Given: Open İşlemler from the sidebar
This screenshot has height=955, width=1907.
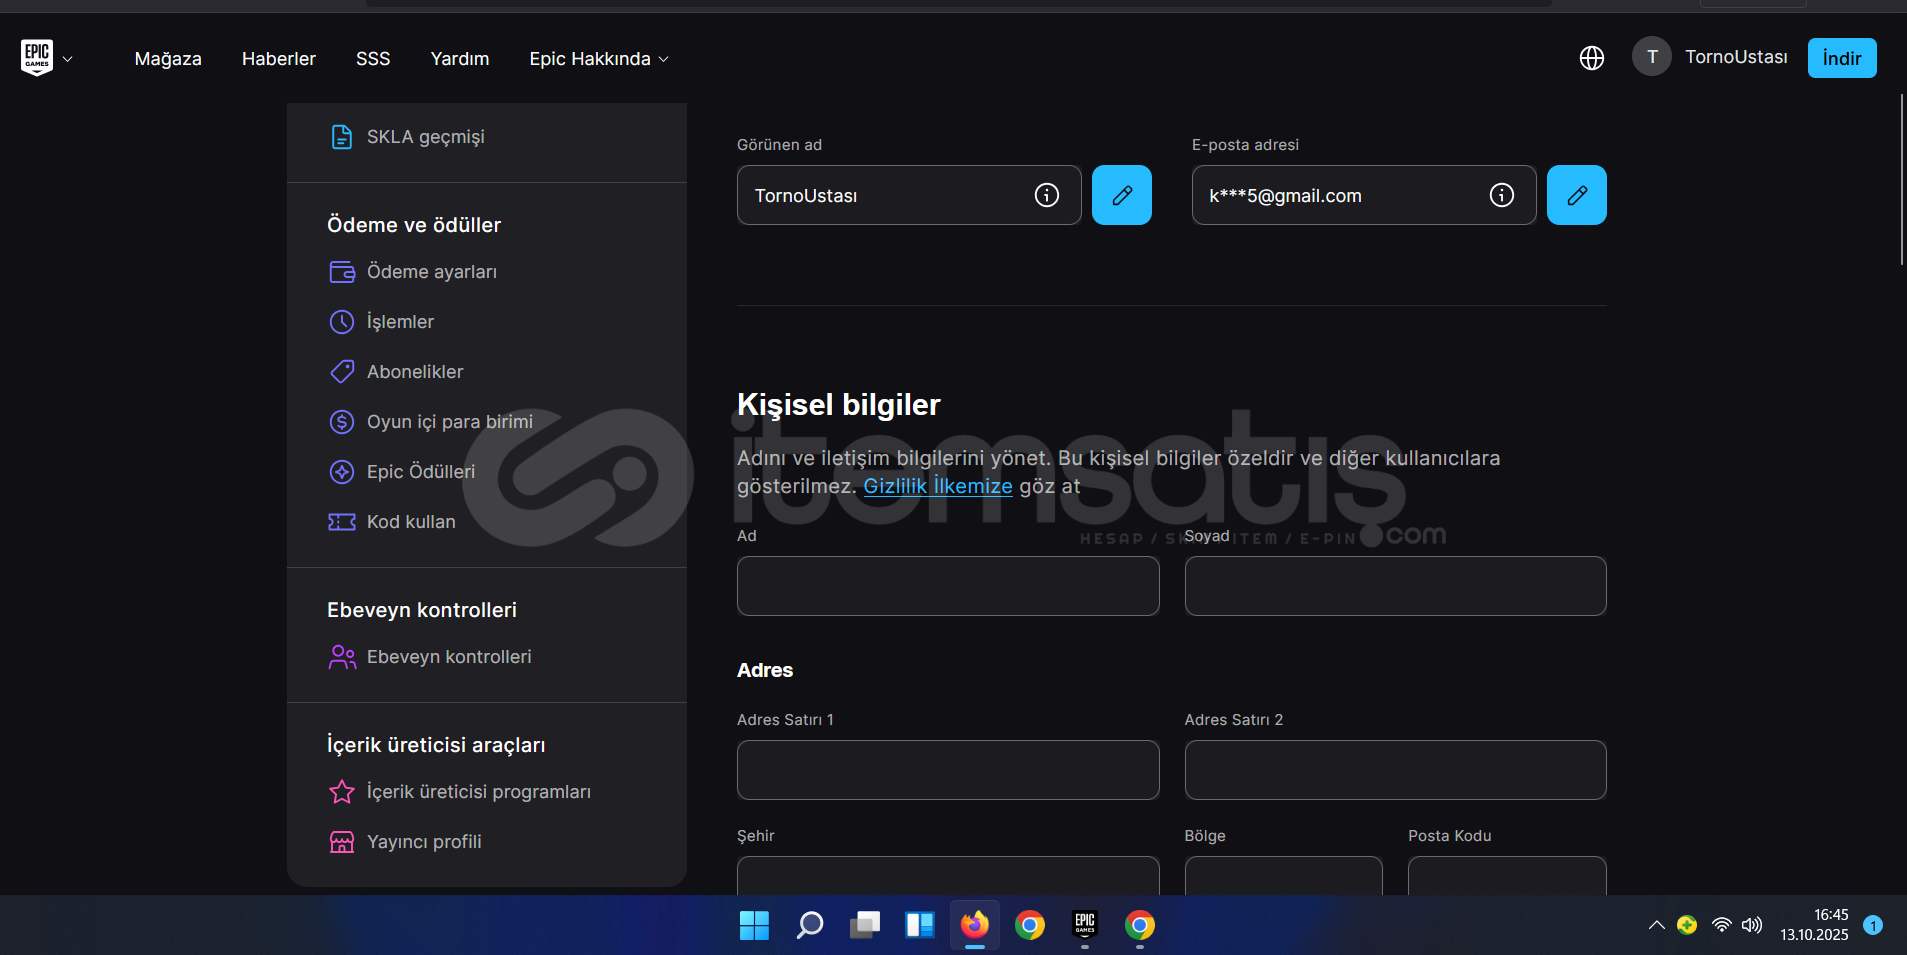Looking at the screenshot, I should click(x=400, y=322).
